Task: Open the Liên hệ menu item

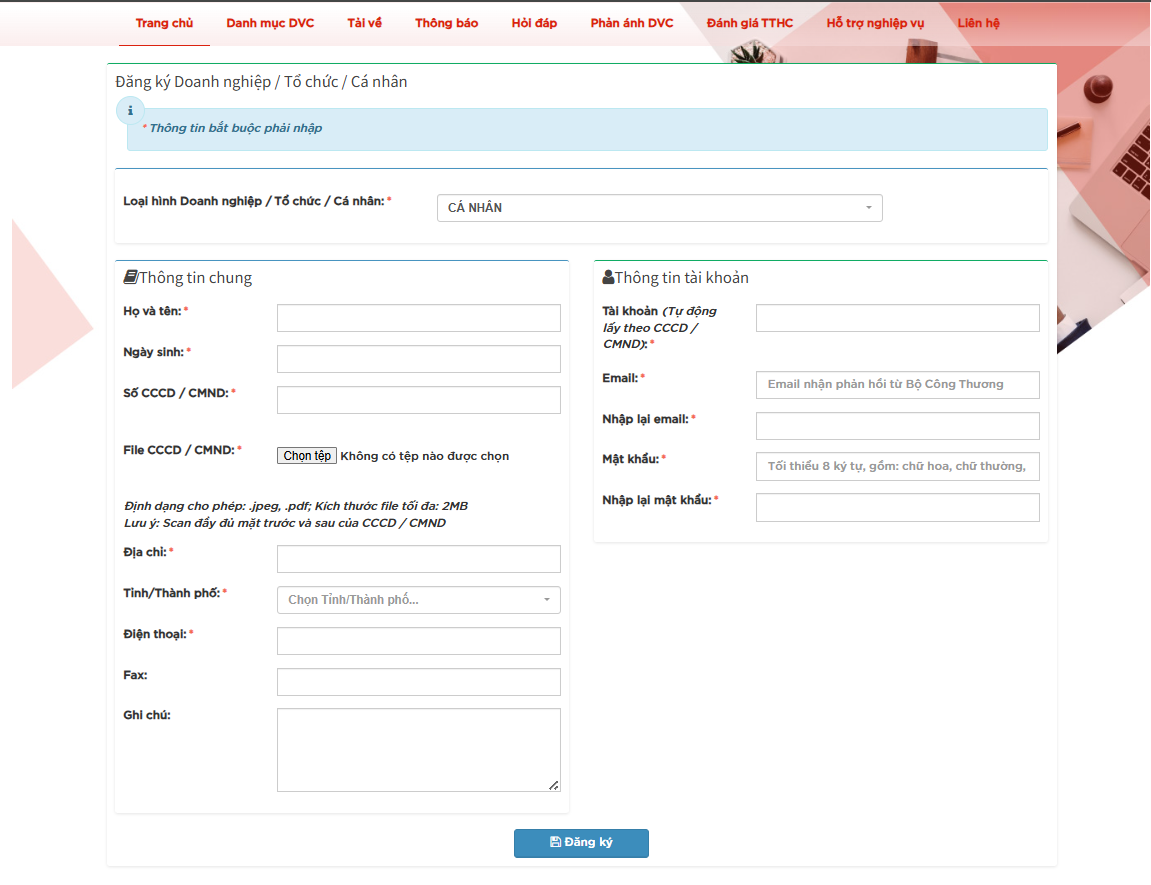Action: point(977,23)
